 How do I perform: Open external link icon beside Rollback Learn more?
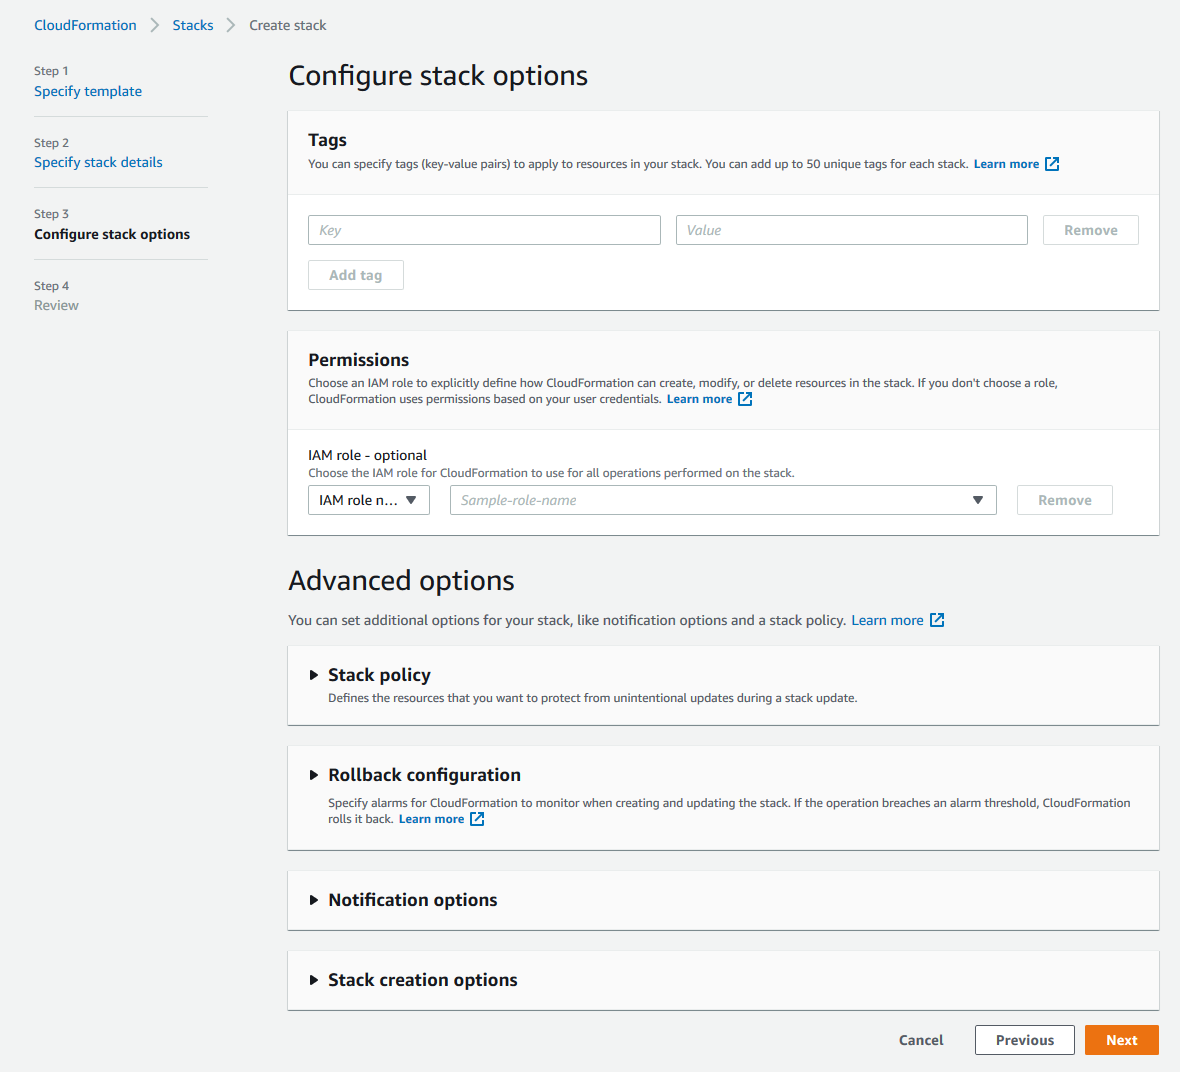coord(477,819)
